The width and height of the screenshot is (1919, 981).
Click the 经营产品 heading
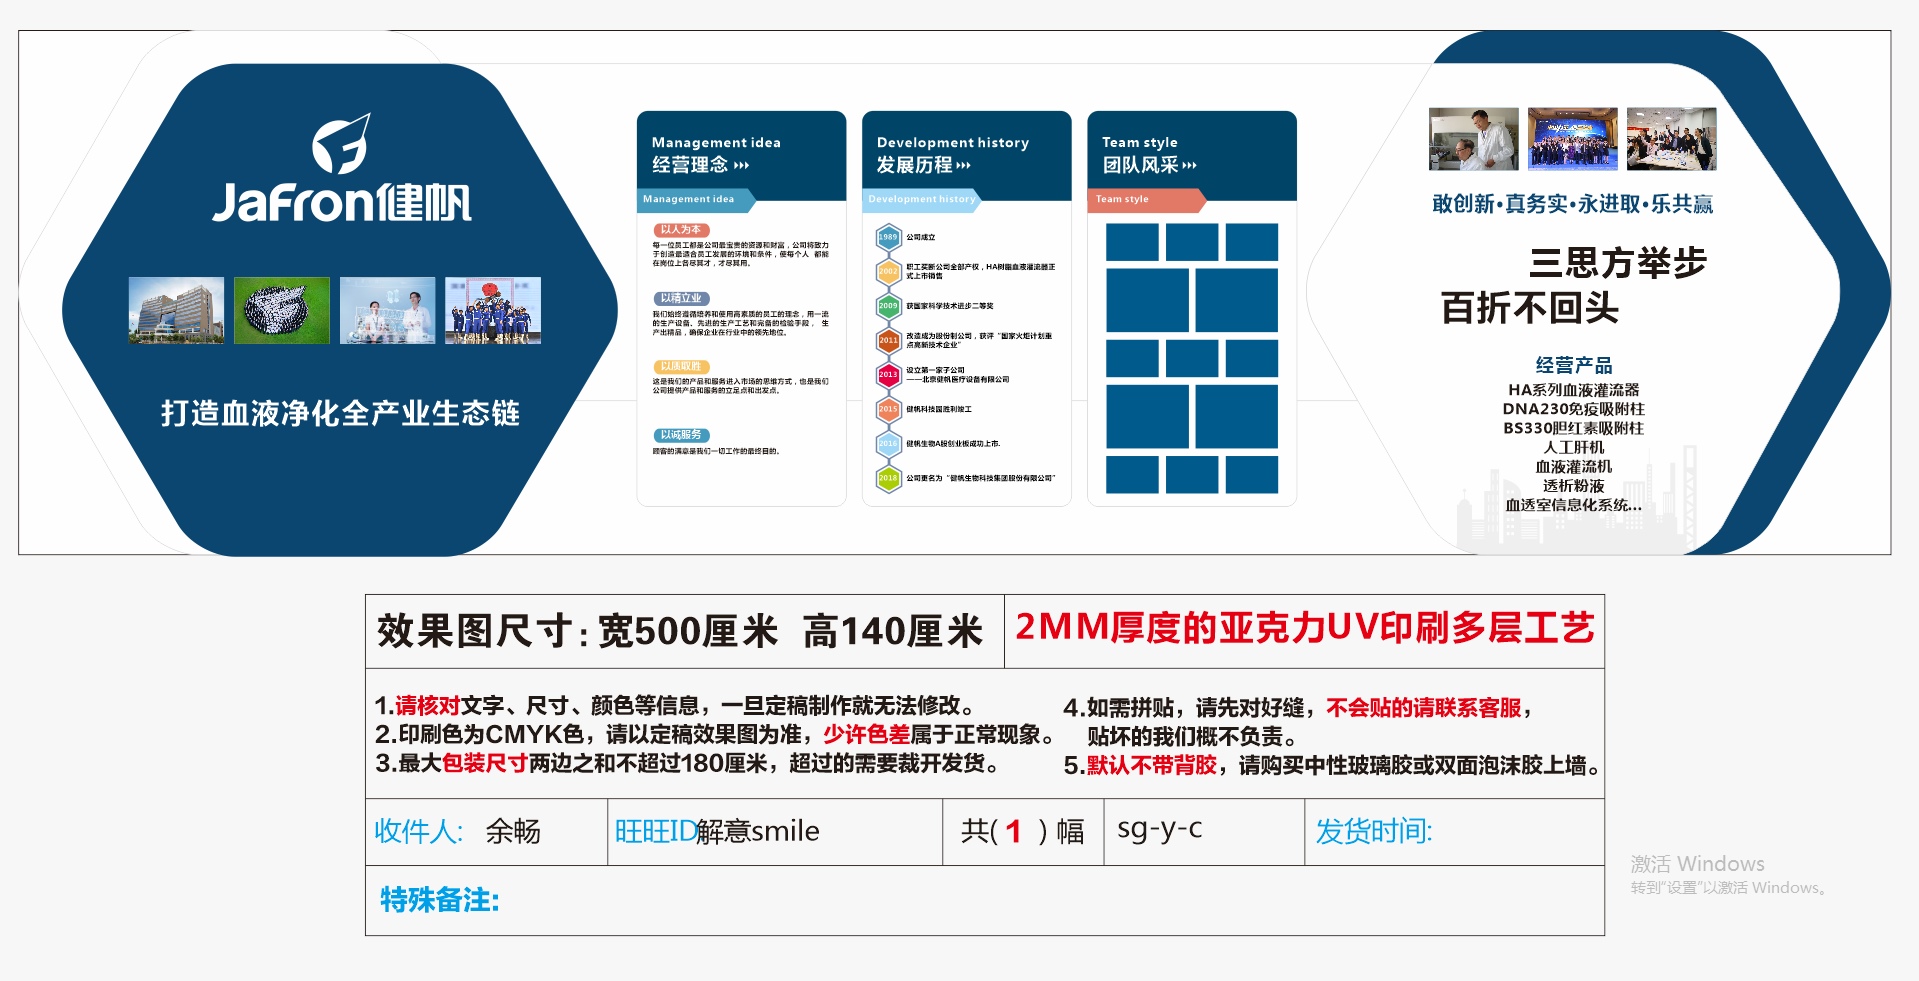pyautogui.click(x=1574, y=366)
